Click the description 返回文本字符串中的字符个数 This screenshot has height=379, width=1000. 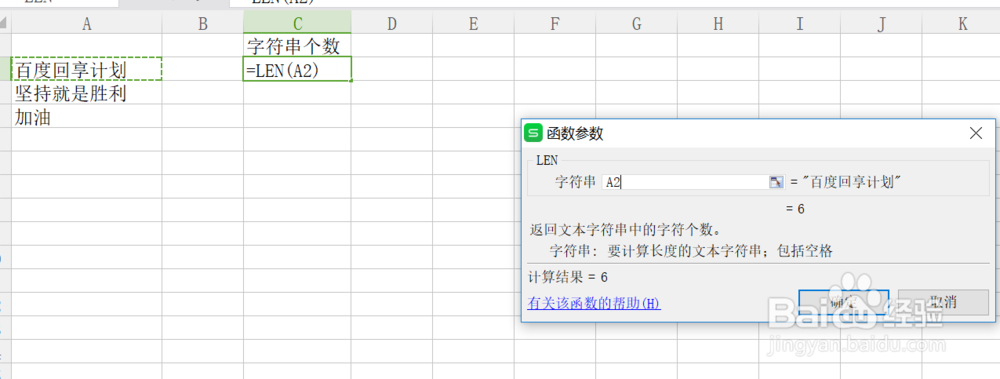pyautogui.click(x=626, y=229)
